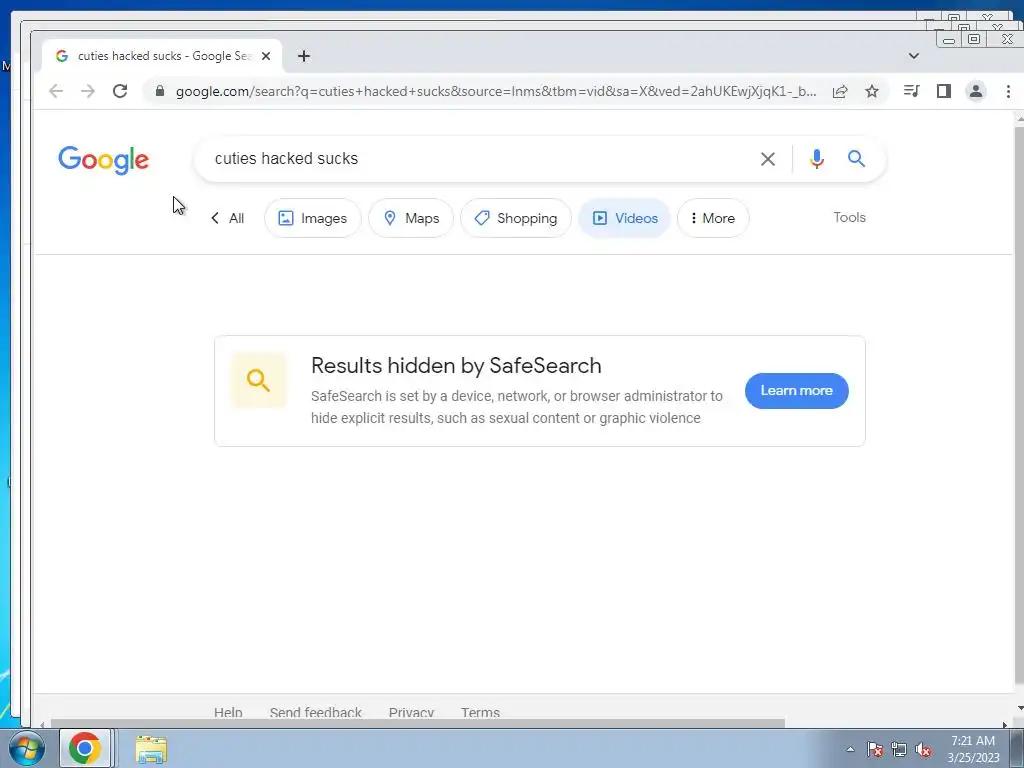Open the Chrome three-dot menu
This screenshot has width=1024, height=768.
click(1008, 91)
